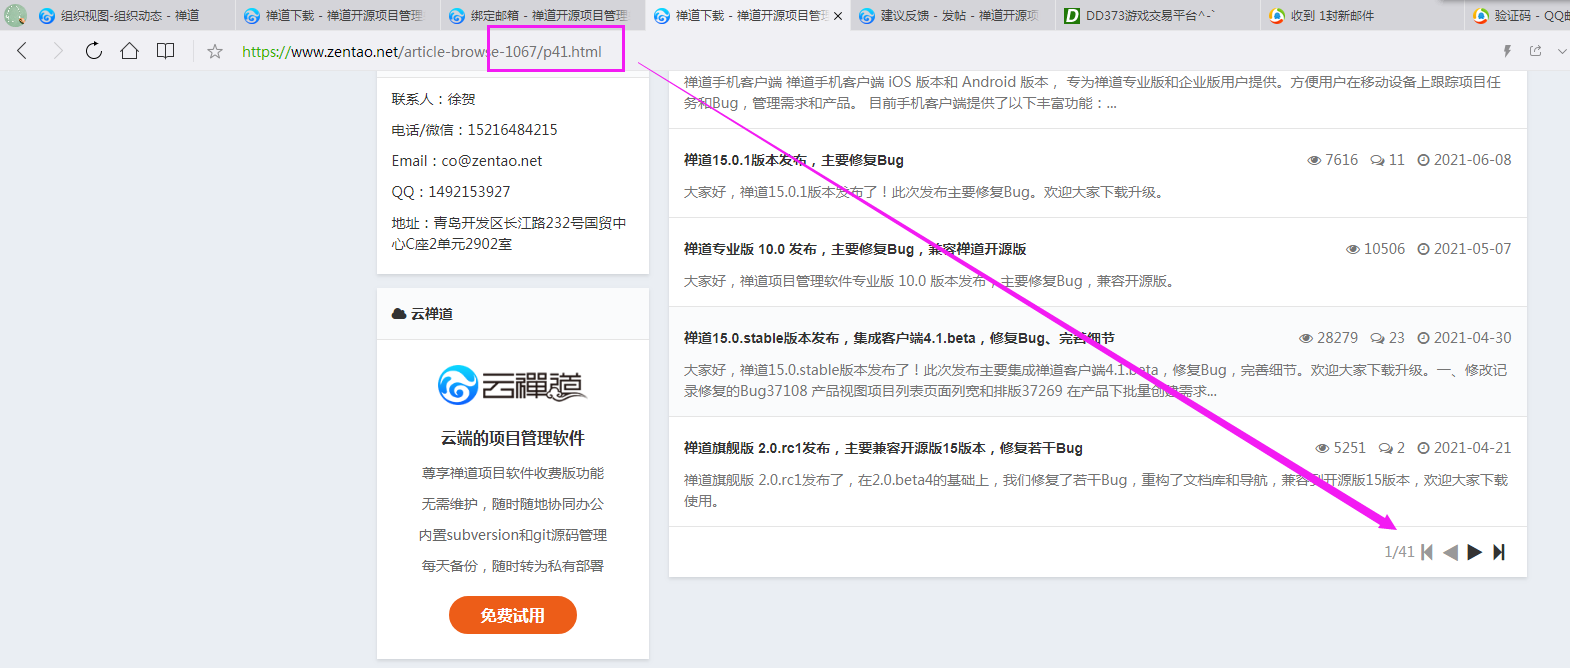Viewport: 1570px width, 668px height.
Task: Close the active 禅道下载 tab
Action: click(838, 16)
